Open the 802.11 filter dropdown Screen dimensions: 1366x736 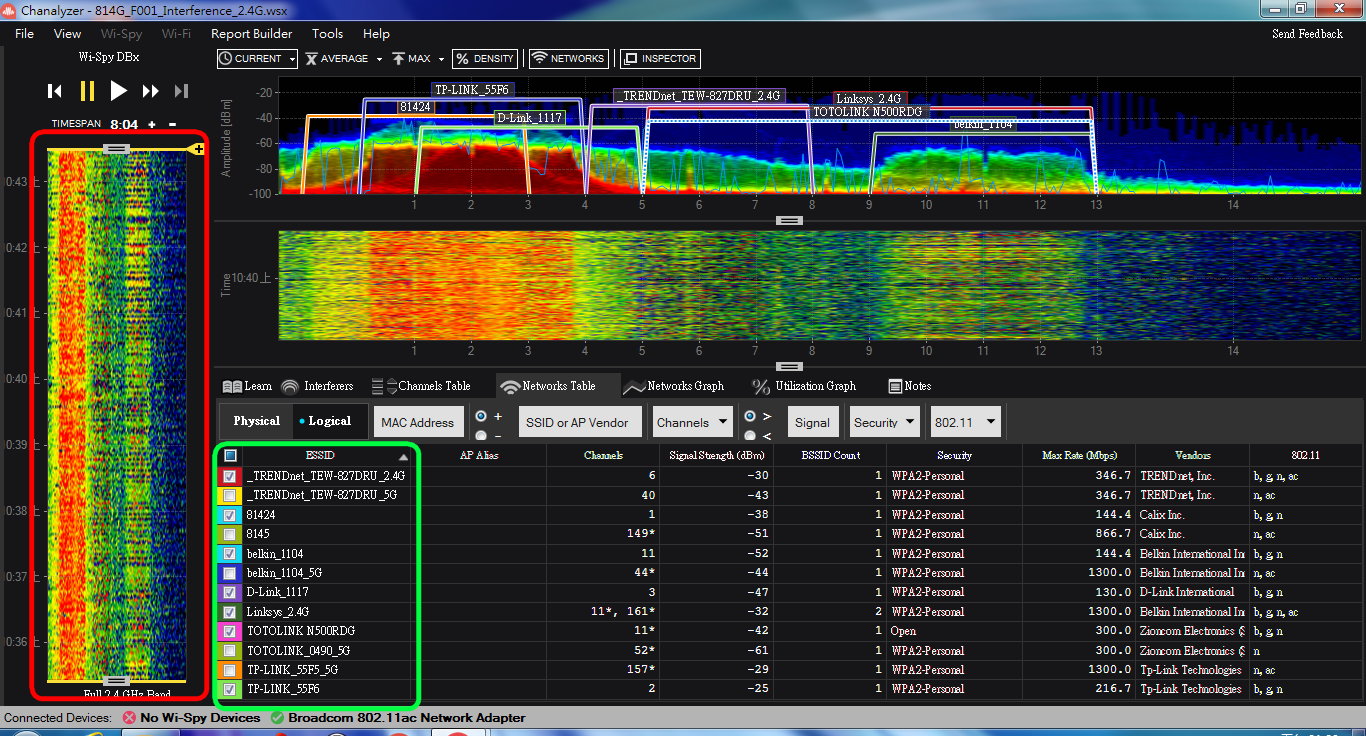tap(964, 423)
